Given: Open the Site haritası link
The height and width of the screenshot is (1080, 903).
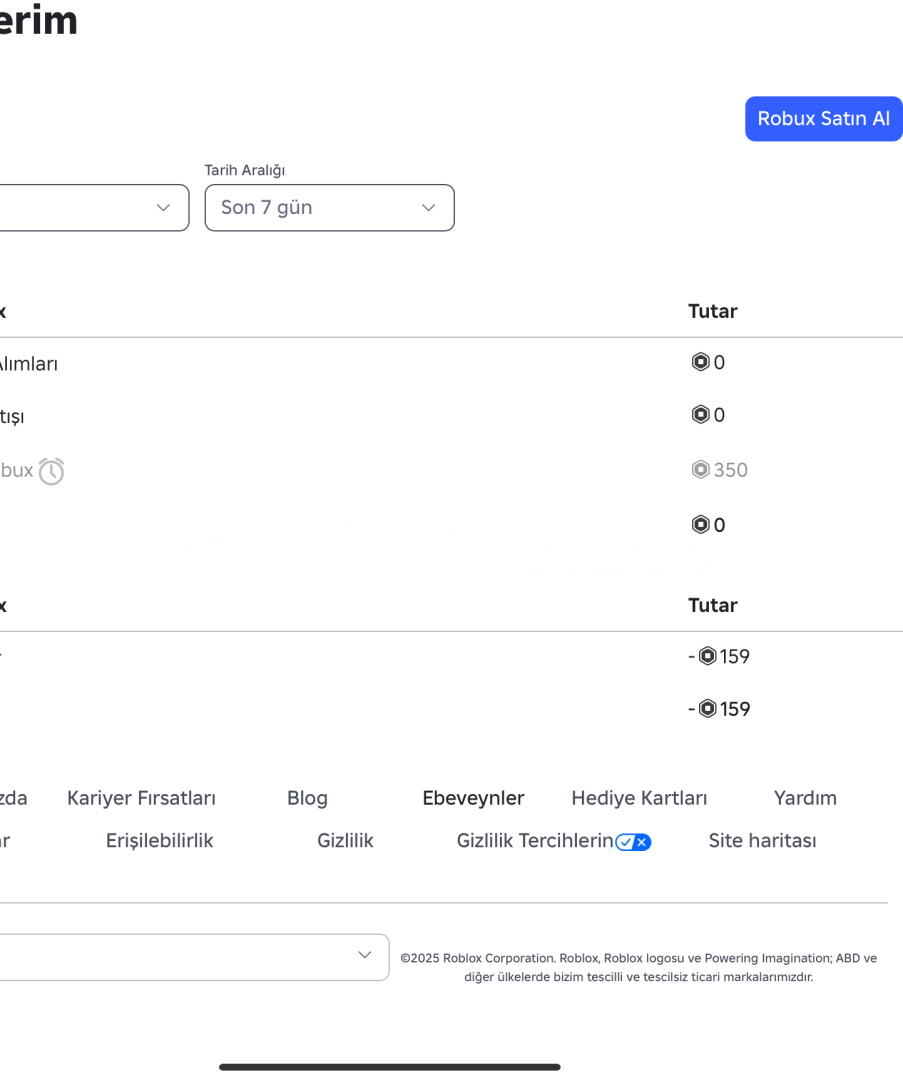Looking at the screenshot, I should click(762, 841).
